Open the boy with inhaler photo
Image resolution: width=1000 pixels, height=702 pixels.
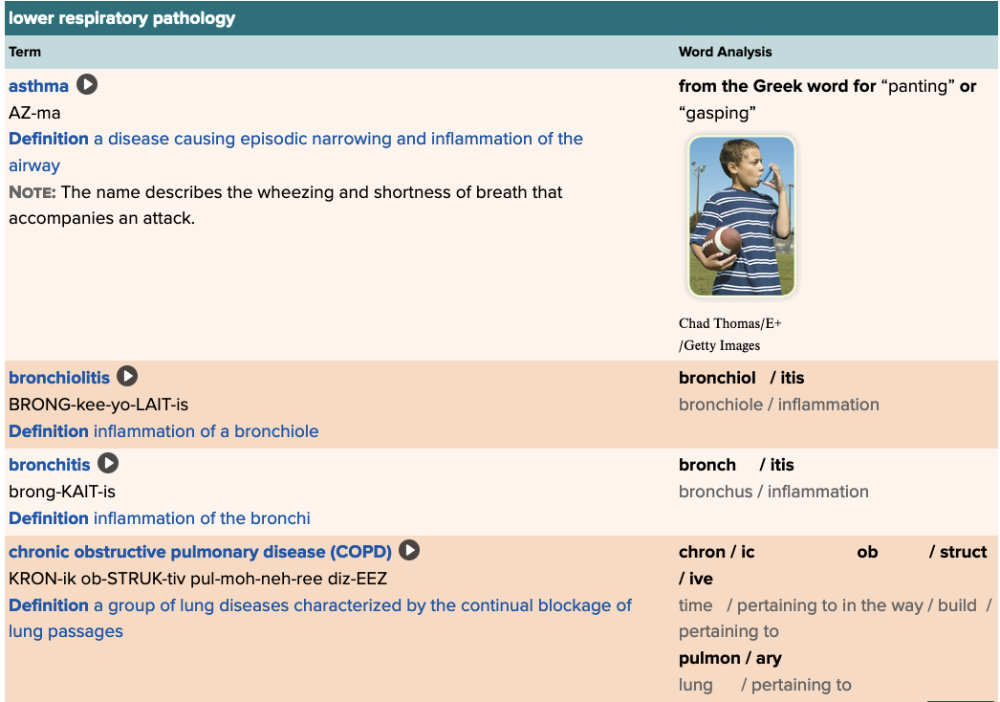coord(741,216)
